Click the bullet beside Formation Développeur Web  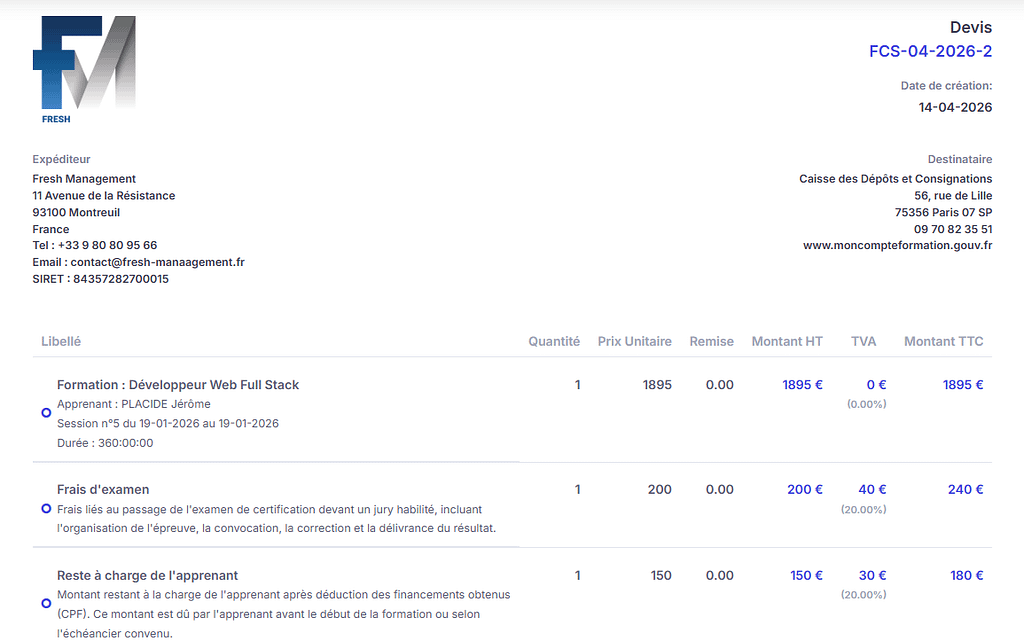coord(46,413)
